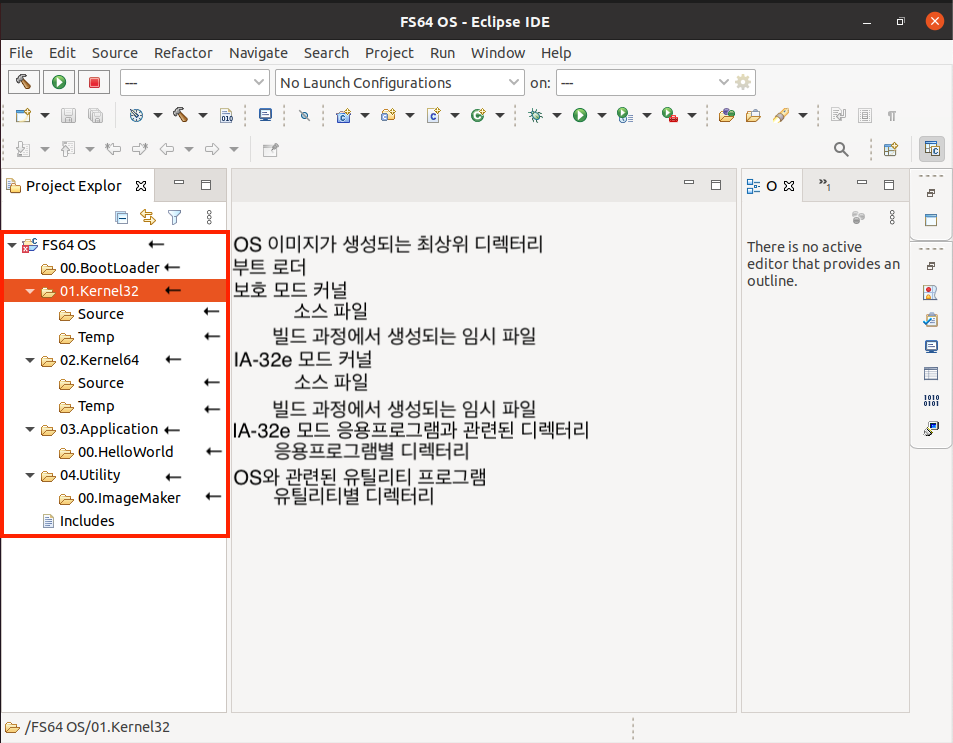This screenshot has height=743, width=953.
Task: Click the Open Type folder icon
Action: click(x=726, y=116)
